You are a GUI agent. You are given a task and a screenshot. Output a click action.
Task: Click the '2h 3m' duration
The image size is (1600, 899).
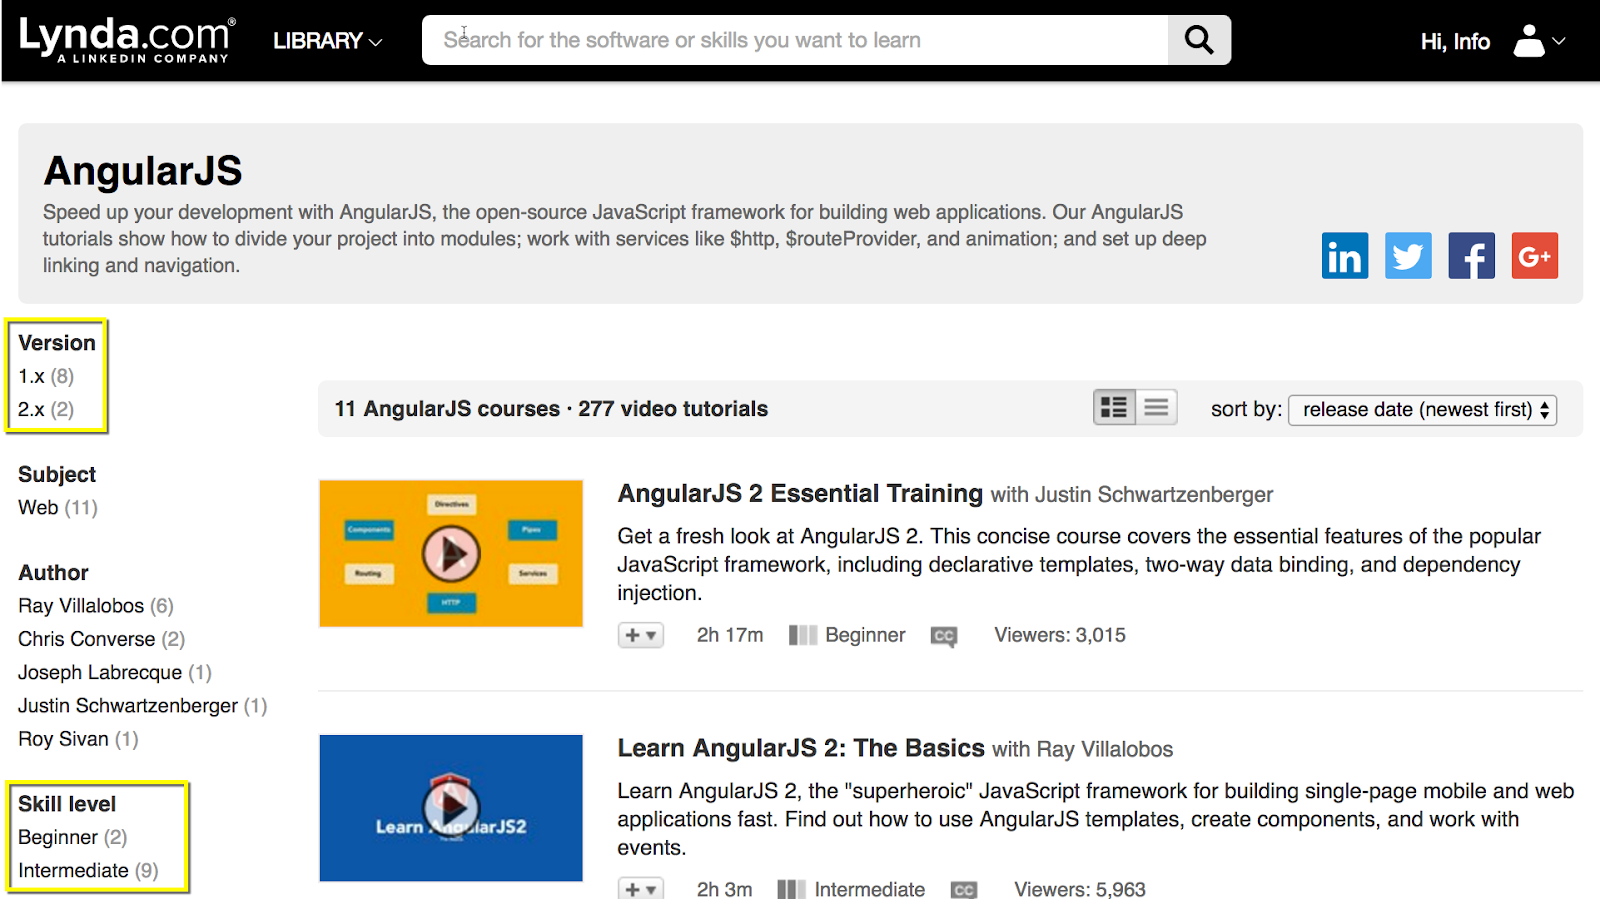tap(724, 889)
